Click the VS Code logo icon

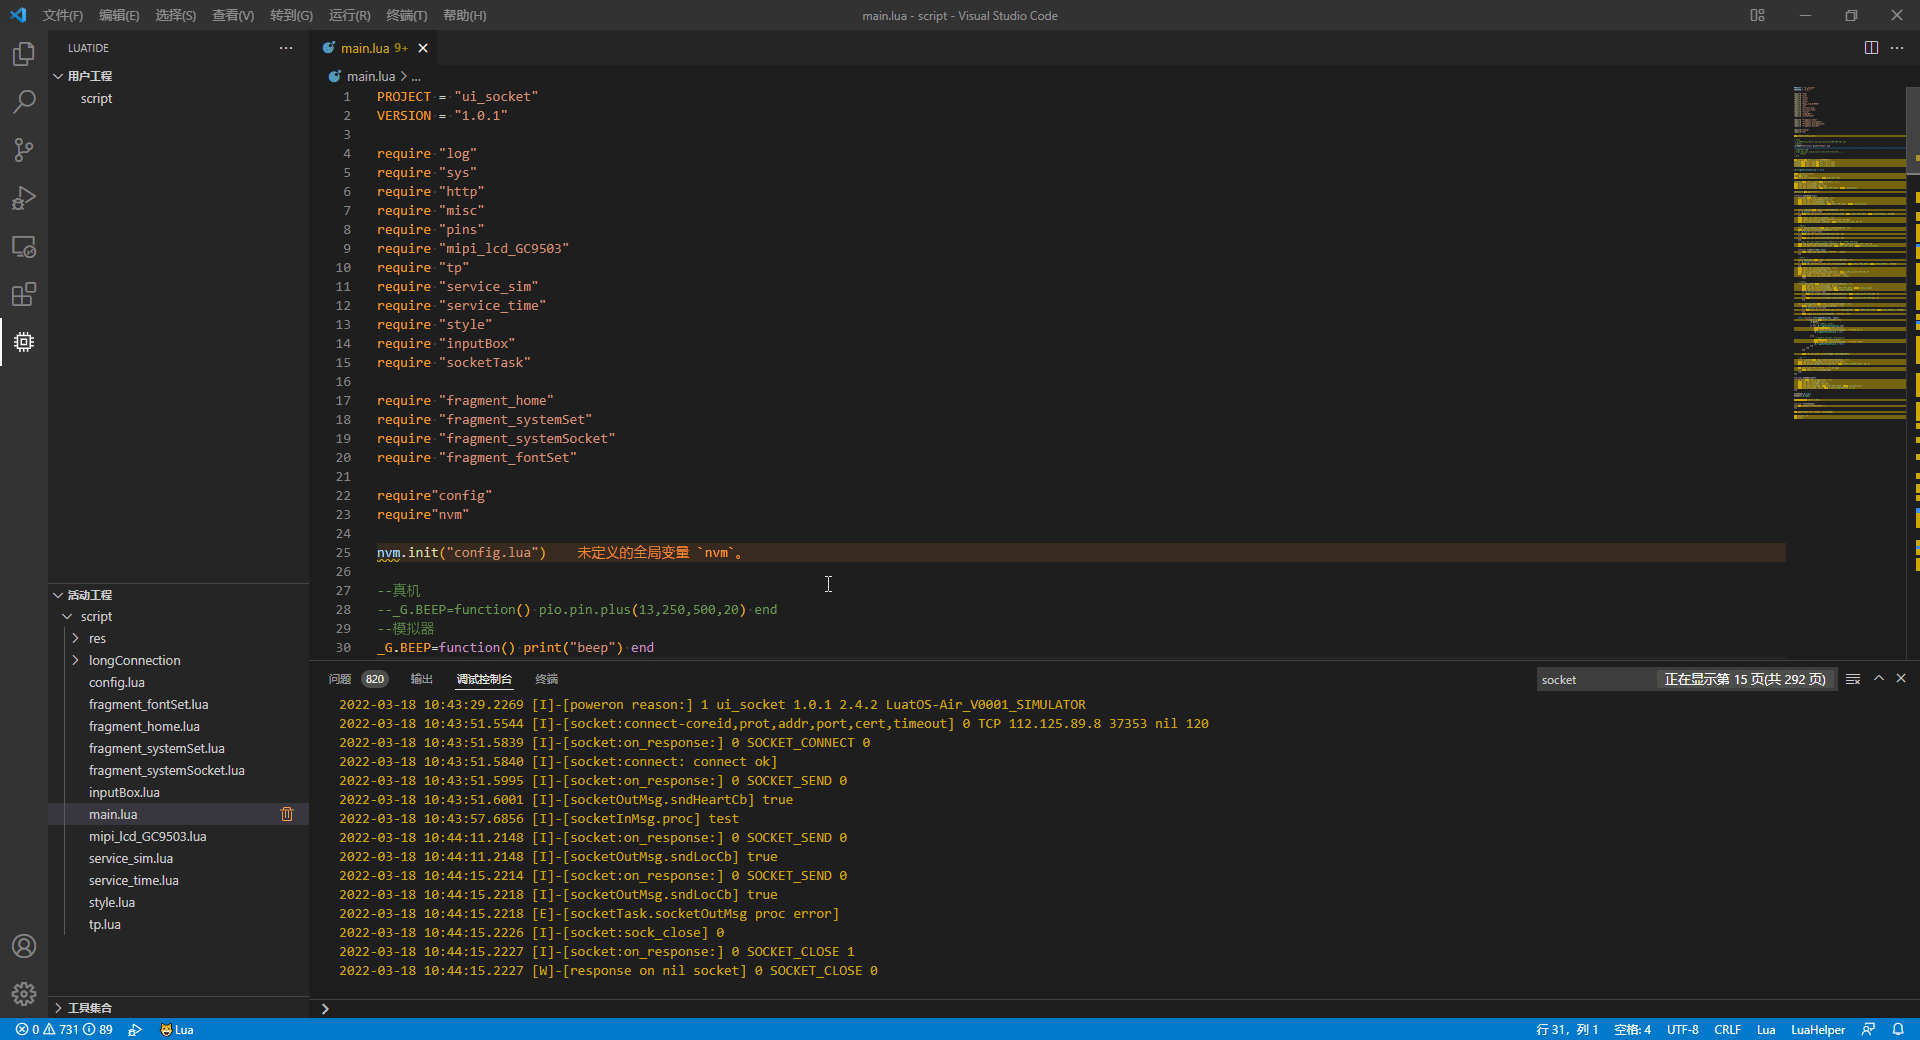(x=18, y=15)
